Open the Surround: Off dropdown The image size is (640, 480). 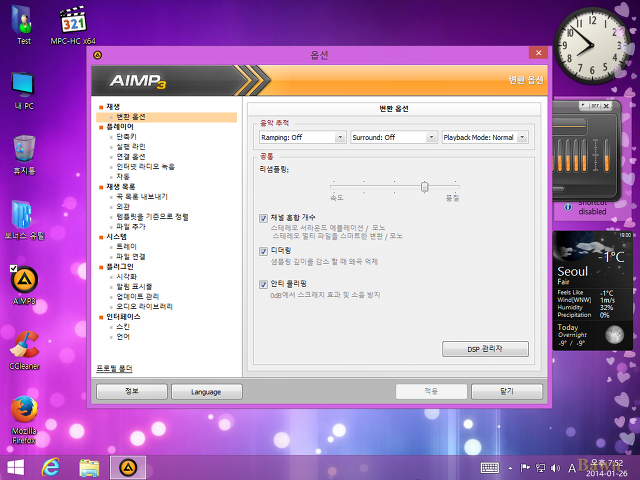pyautogui.click(x=394, y=137)
